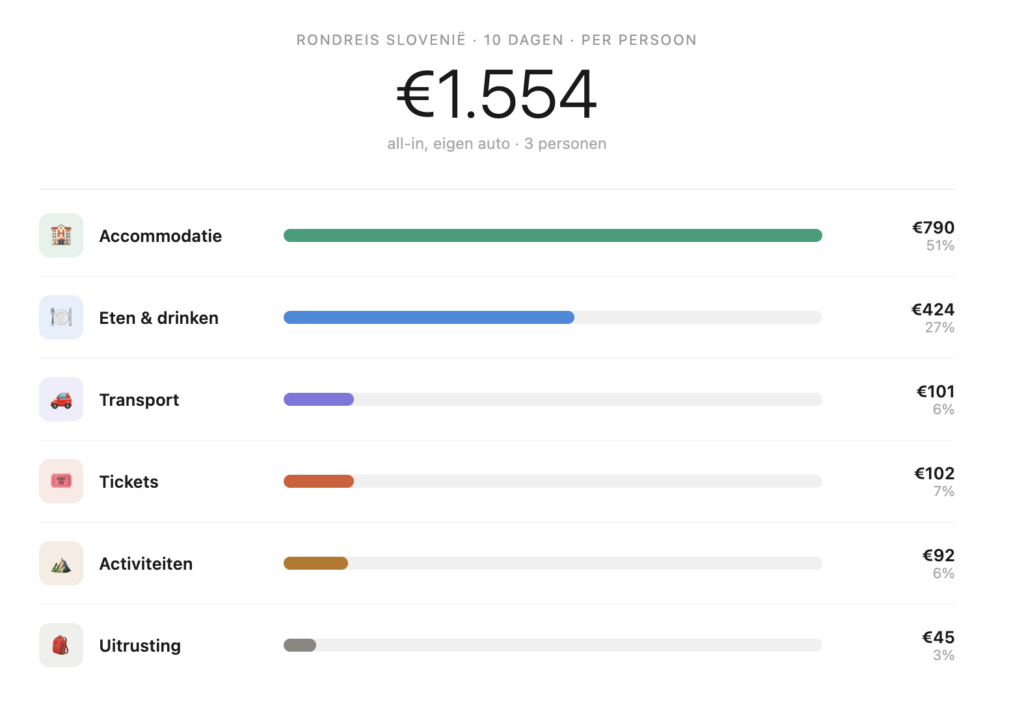Select the Eten & drinken label

click(159, 318)
